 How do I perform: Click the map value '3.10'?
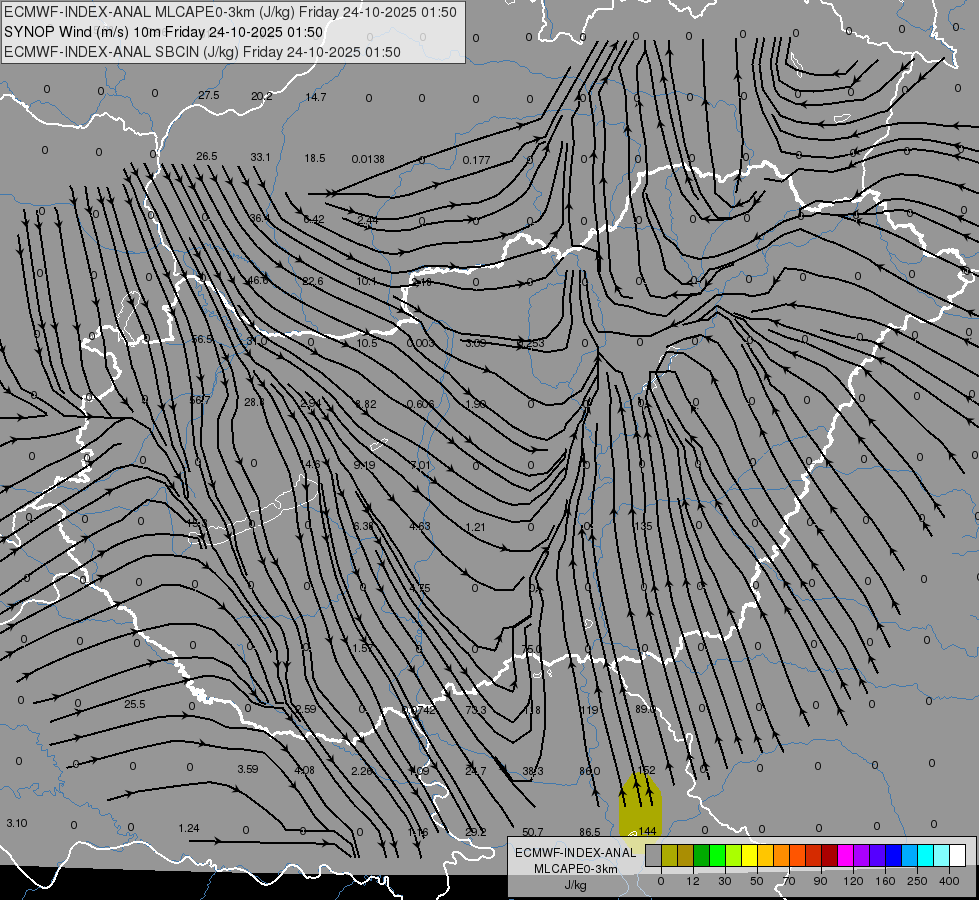click(17, 823)
